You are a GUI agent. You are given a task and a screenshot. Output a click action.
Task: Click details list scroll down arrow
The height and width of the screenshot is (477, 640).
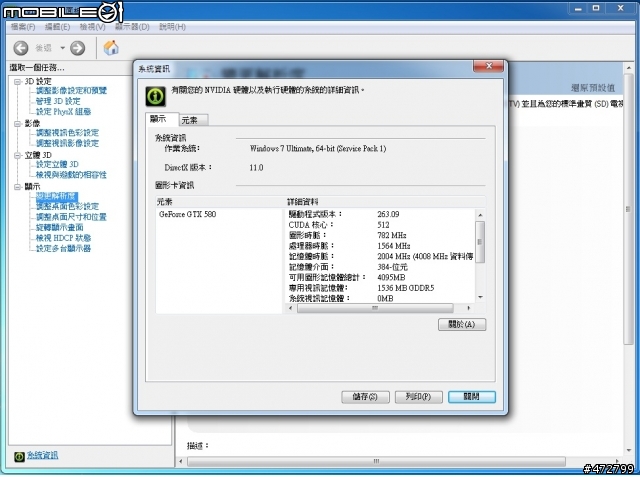[480, 297]
